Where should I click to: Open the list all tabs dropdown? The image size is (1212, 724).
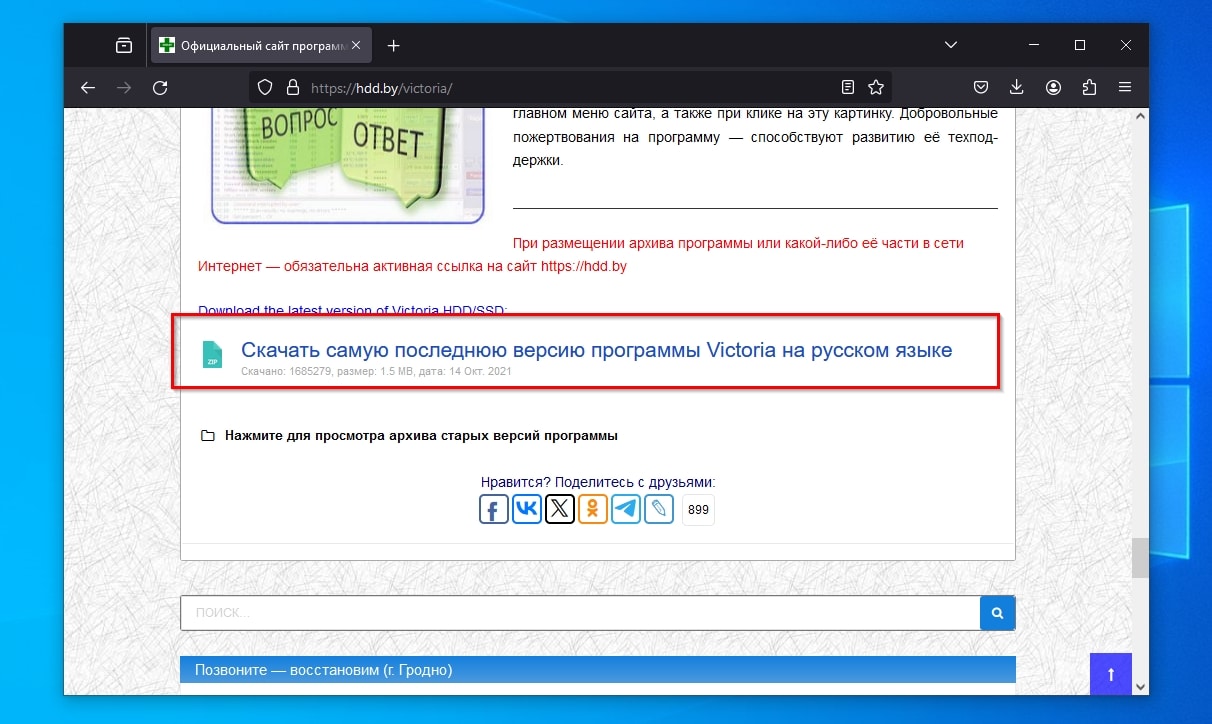click(951, 45)
